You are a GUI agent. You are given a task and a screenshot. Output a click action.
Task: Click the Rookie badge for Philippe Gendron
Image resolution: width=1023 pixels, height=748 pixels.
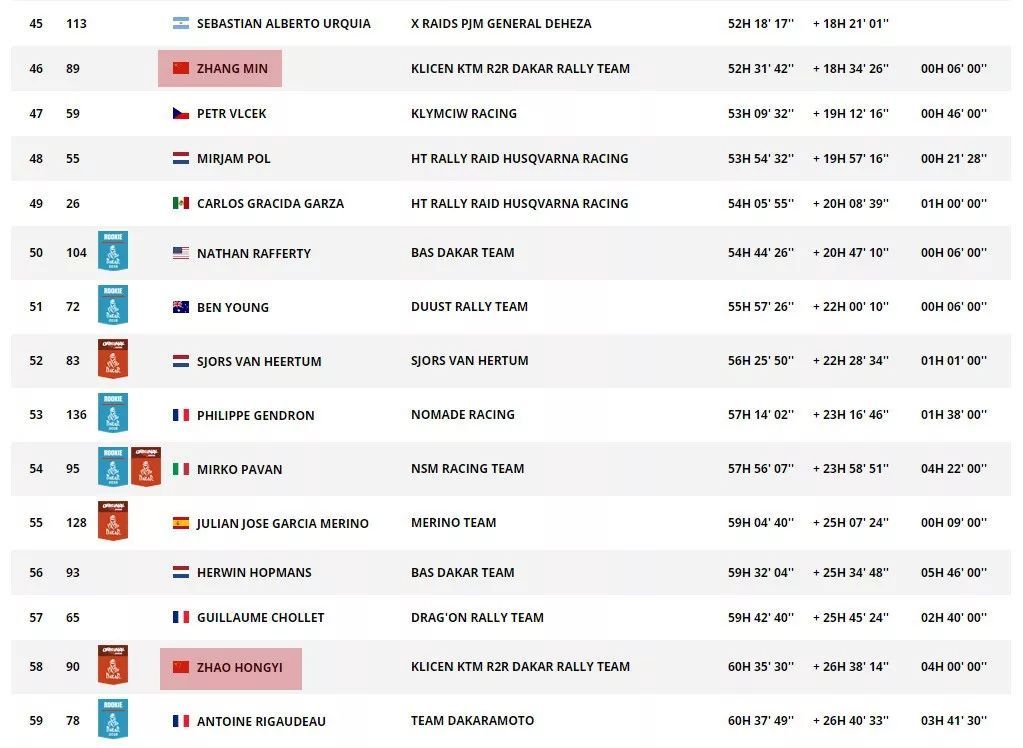[x=113, y=413]
